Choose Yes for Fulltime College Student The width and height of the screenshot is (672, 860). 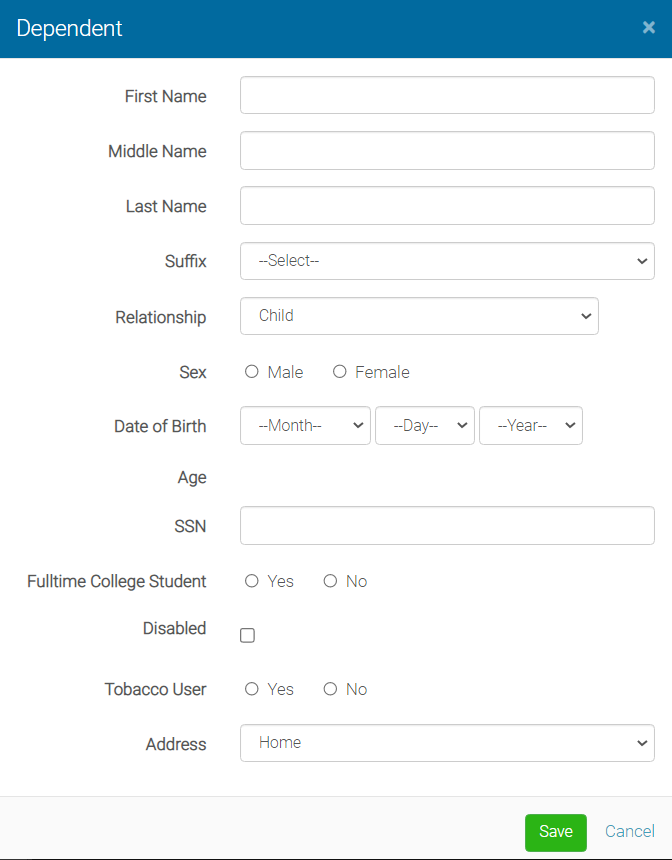tap(251, 581)
